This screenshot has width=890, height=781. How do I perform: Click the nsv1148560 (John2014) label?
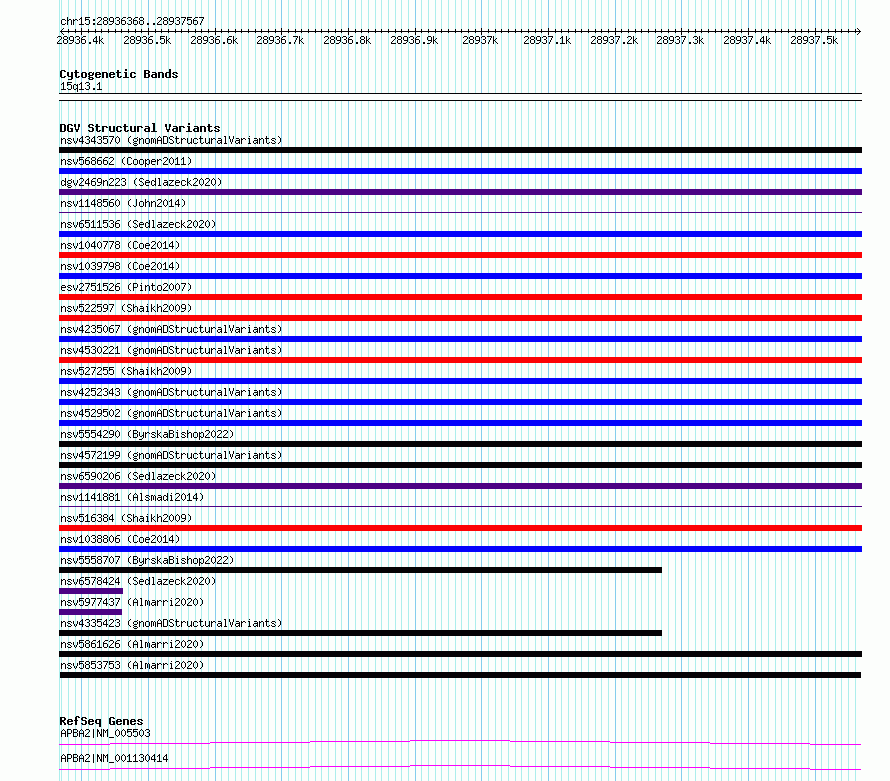coord(123,203)
